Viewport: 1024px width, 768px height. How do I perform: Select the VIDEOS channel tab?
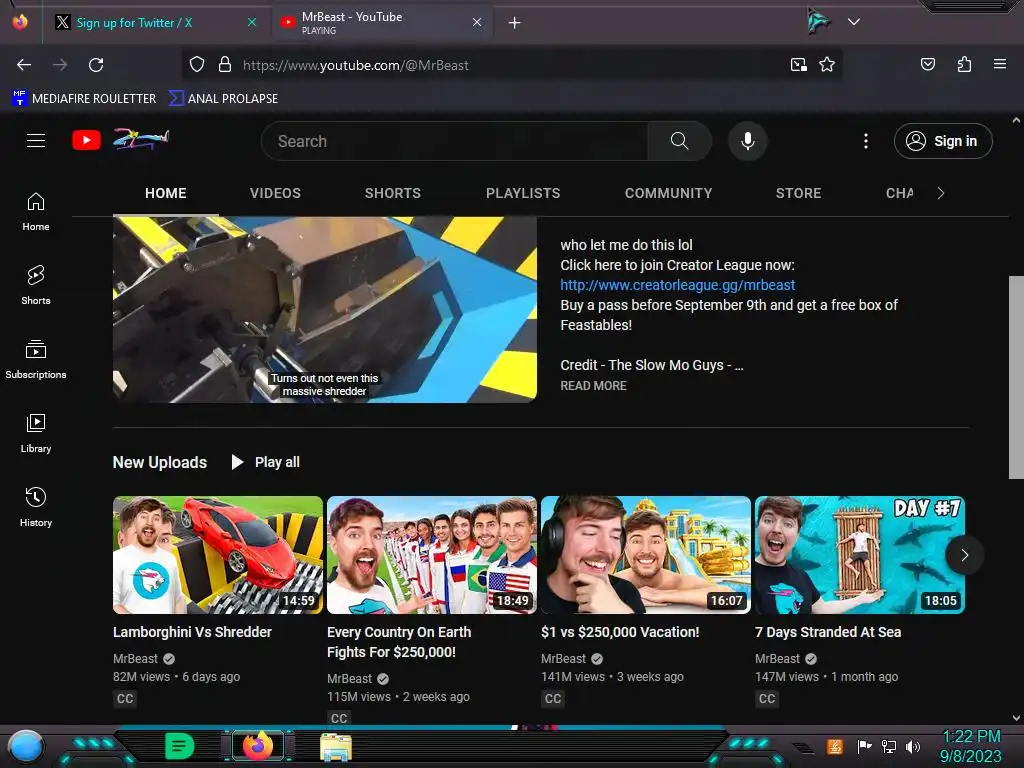pyautogui.click(x=275, y=193)
